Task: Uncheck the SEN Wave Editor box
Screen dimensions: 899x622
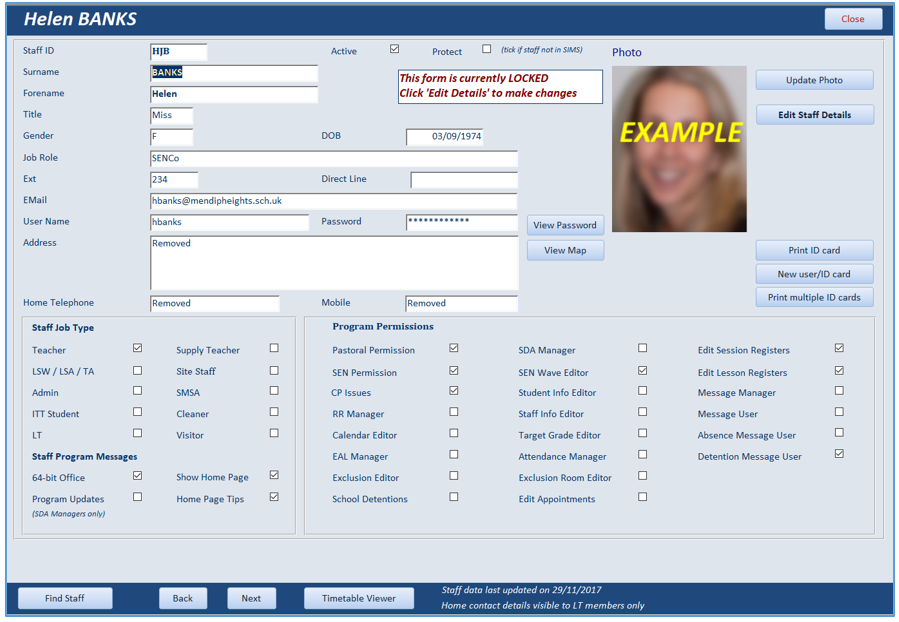Action: pyautogui.click(x=643, y=371)
